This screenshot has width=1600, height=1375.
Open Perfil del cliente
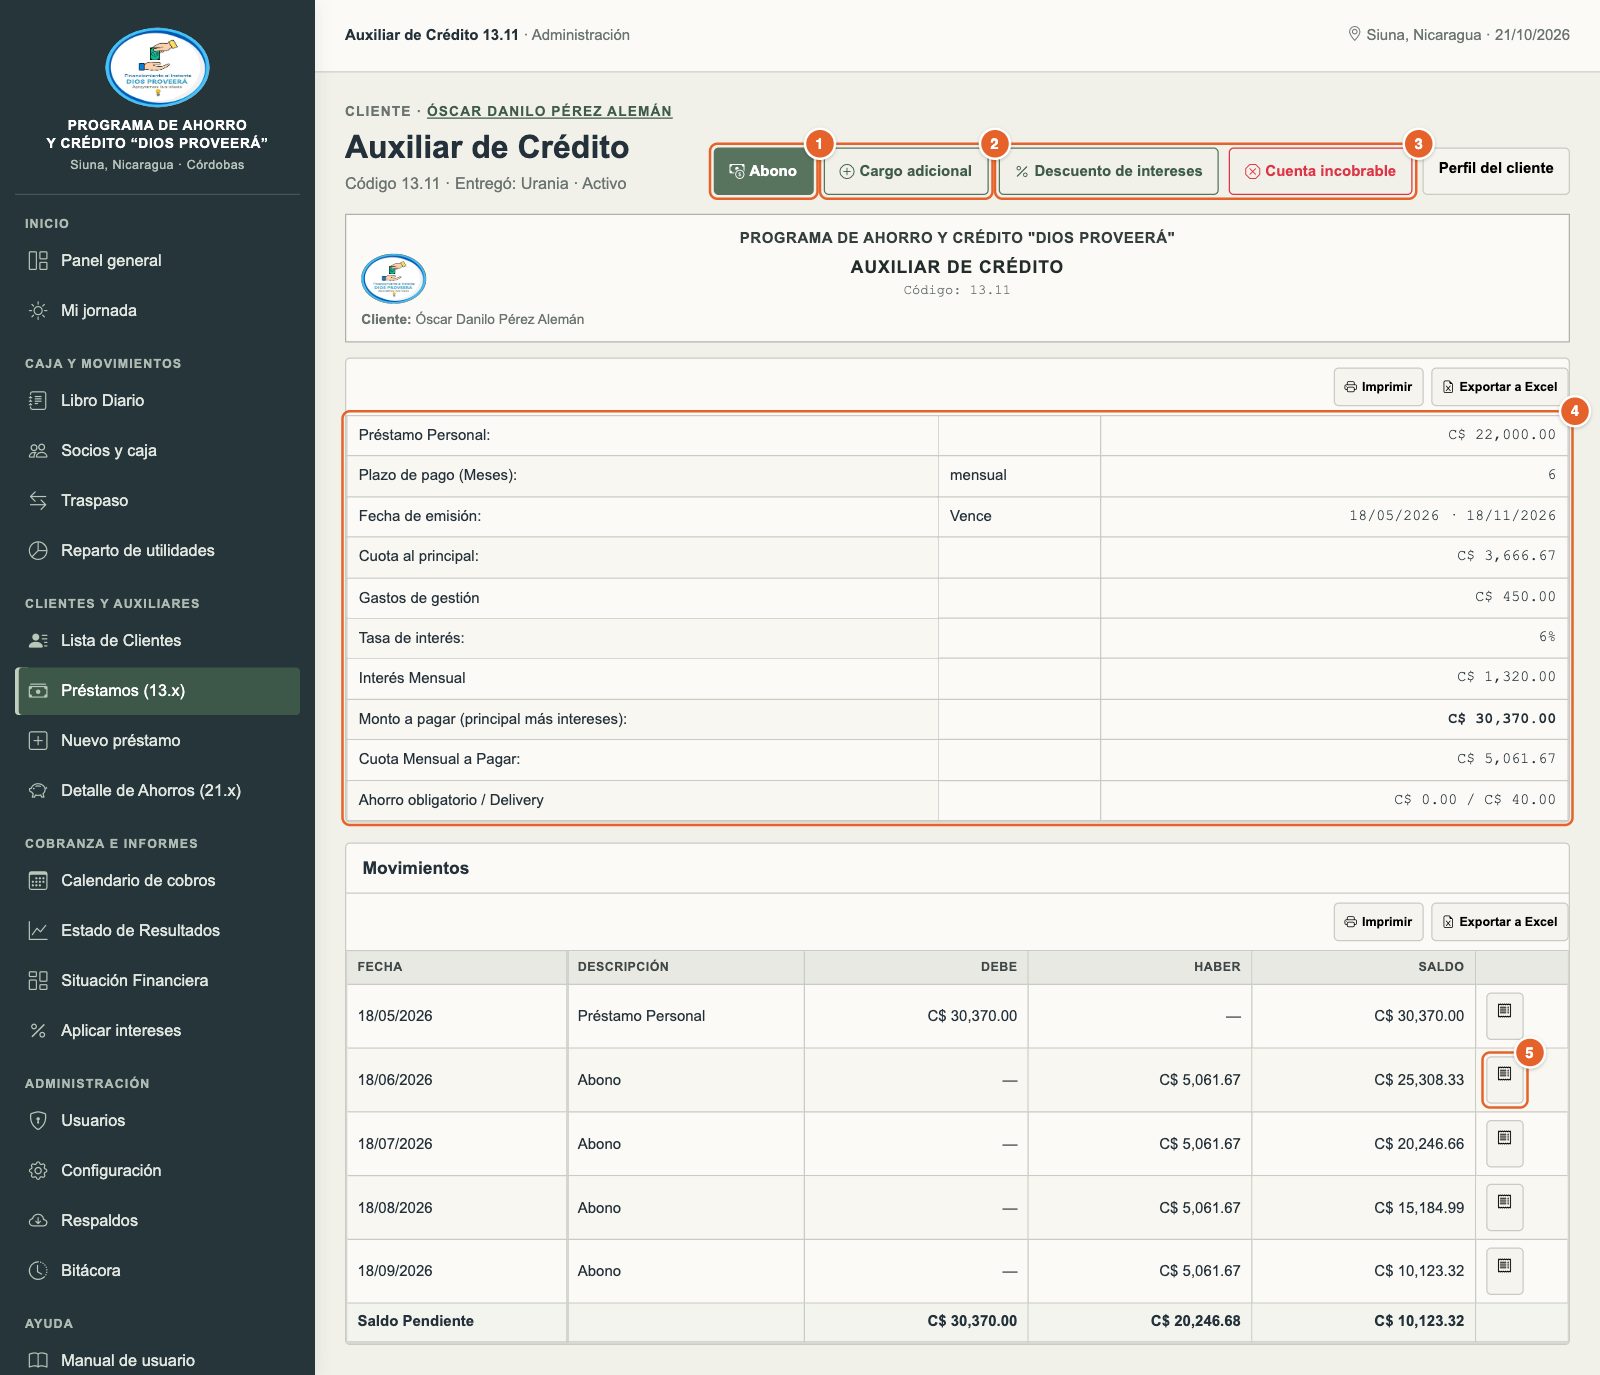pyautogui.click(x=1496, y=169)
